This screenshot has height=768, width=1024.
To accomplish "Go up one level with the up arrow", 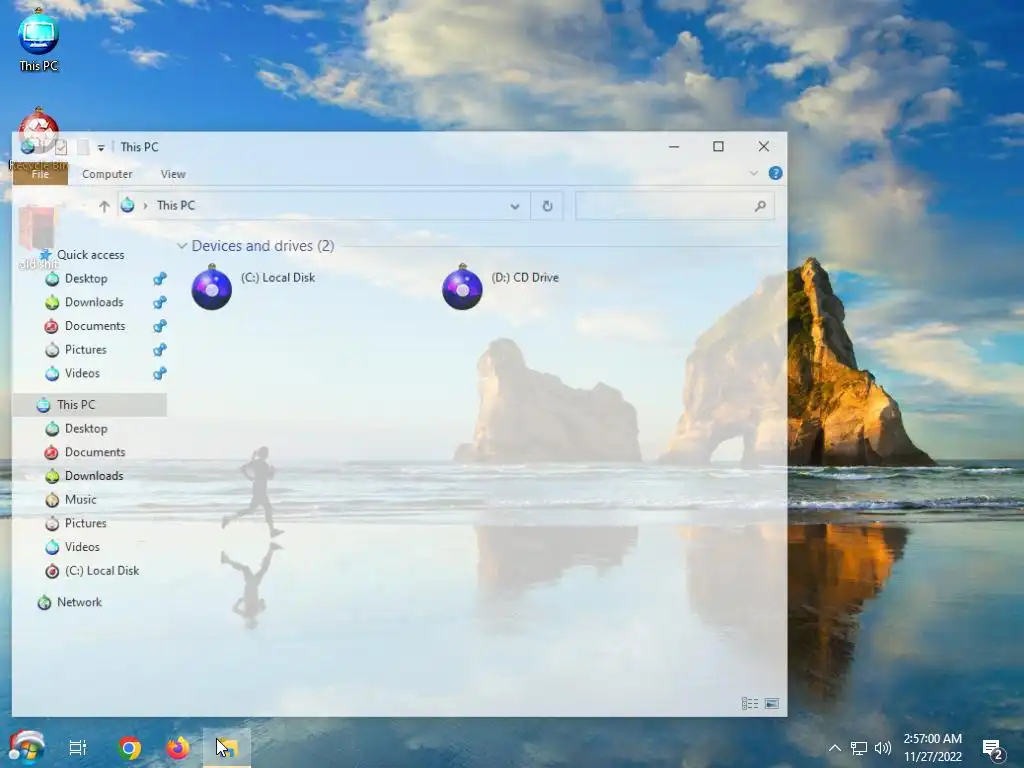I will (x=104, y=206).
